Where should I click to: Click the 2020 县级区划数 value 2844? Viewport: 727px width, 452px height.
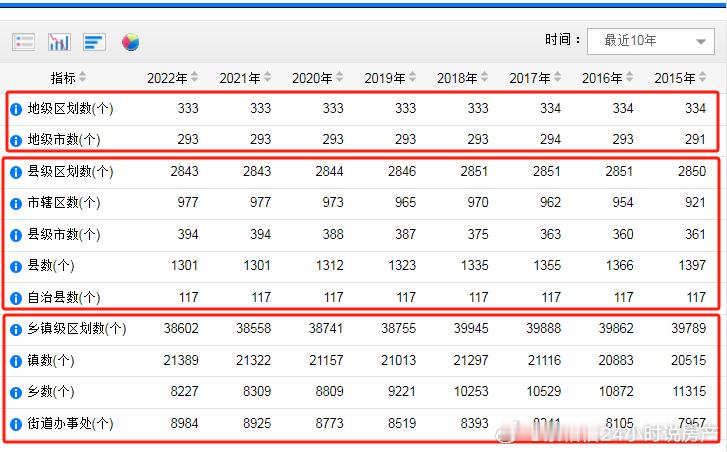point(329,172)
